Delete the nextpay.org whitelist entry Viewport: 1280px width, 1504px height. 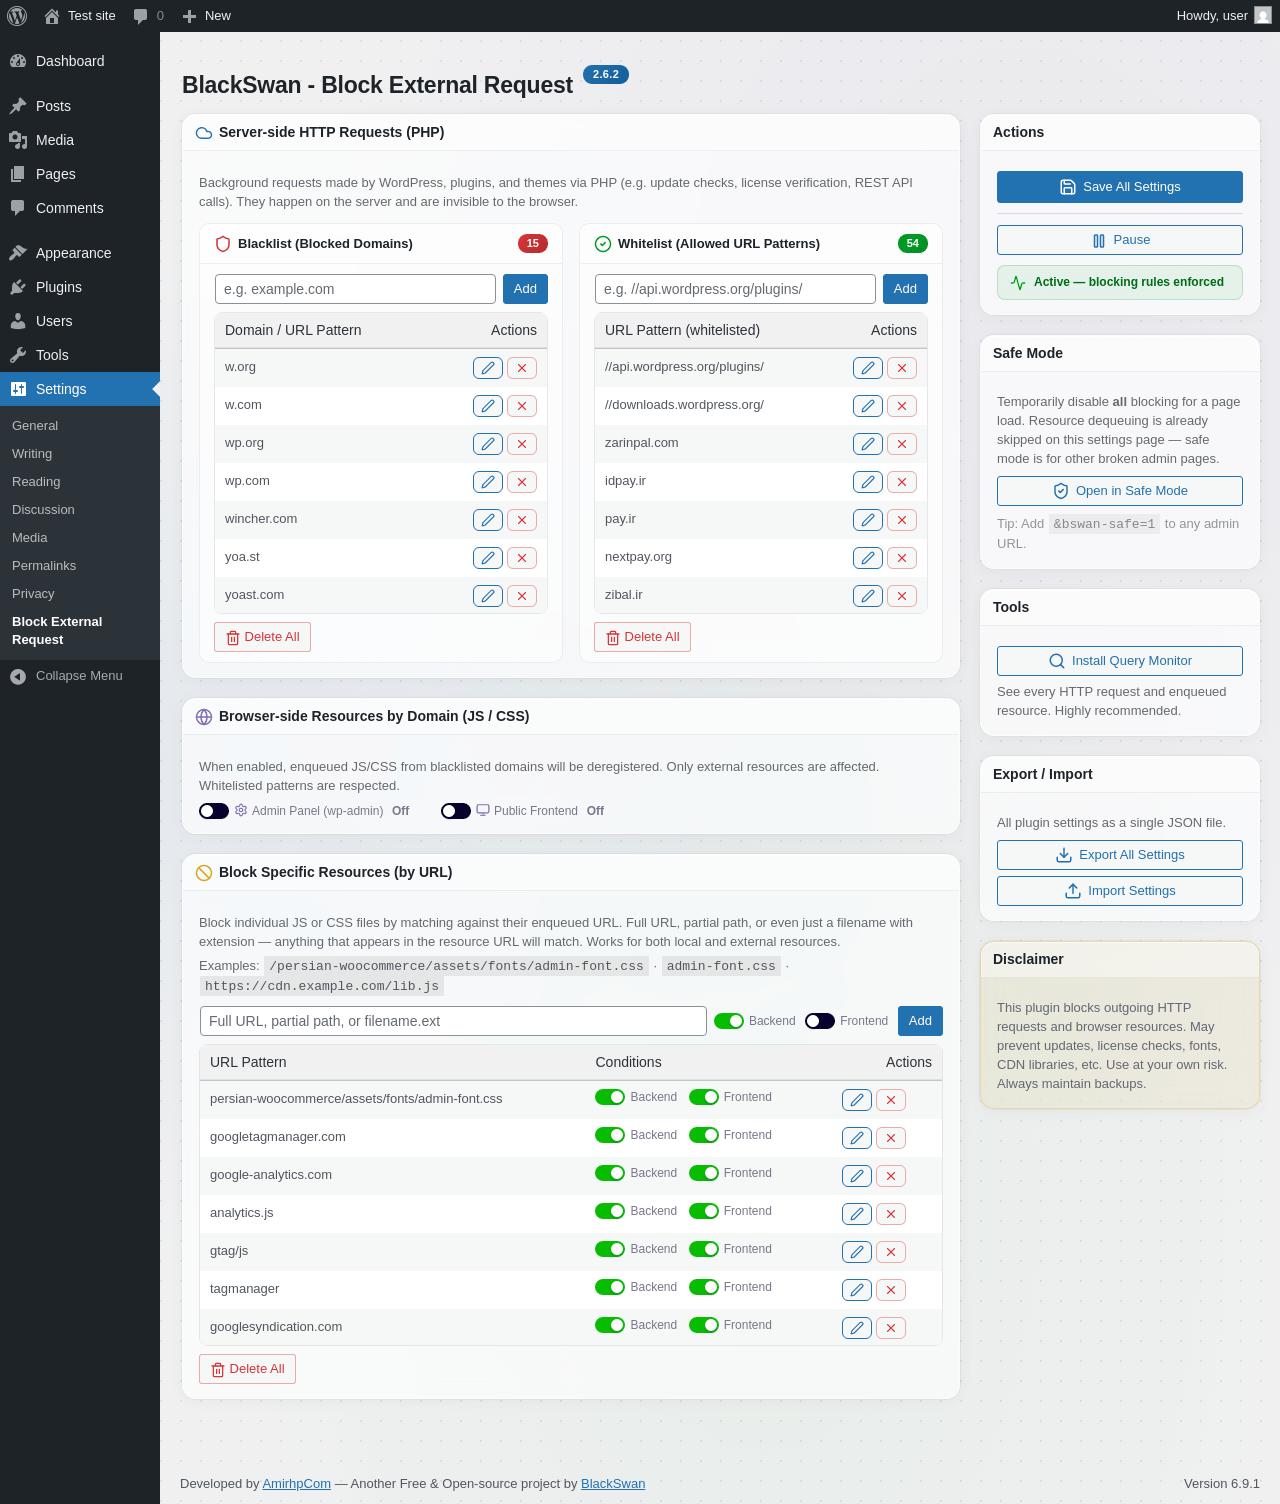point(902,558)
